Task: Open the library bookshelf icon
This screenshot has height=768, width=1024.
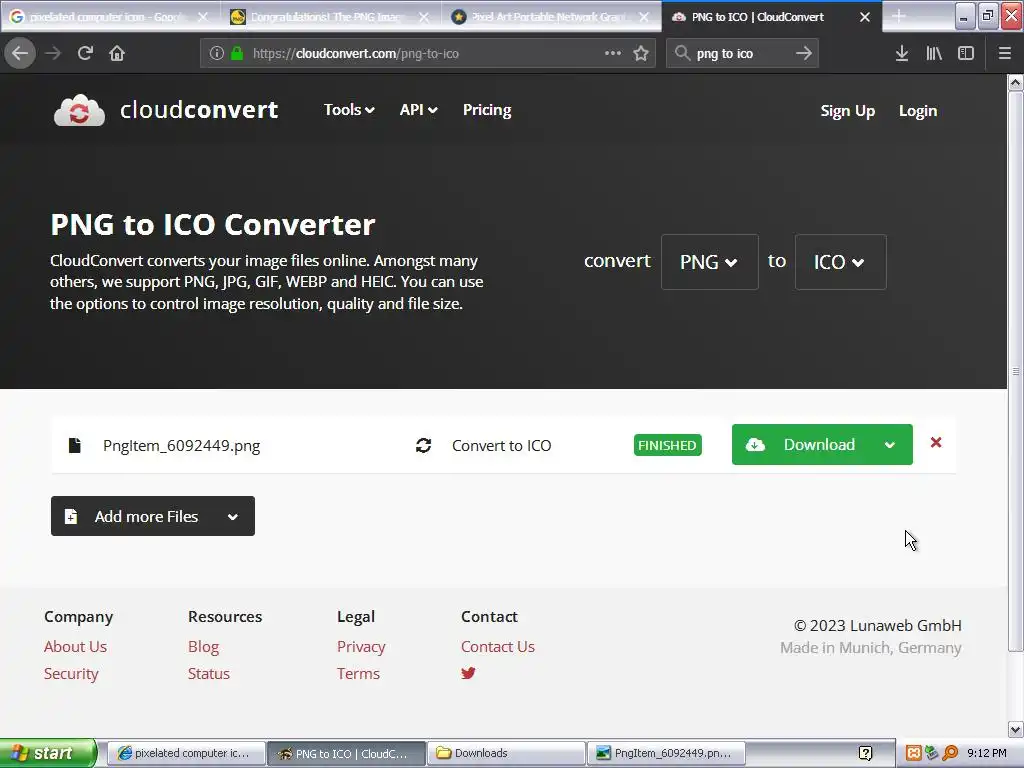Action: pyautogui.click(x=934, y=53)
